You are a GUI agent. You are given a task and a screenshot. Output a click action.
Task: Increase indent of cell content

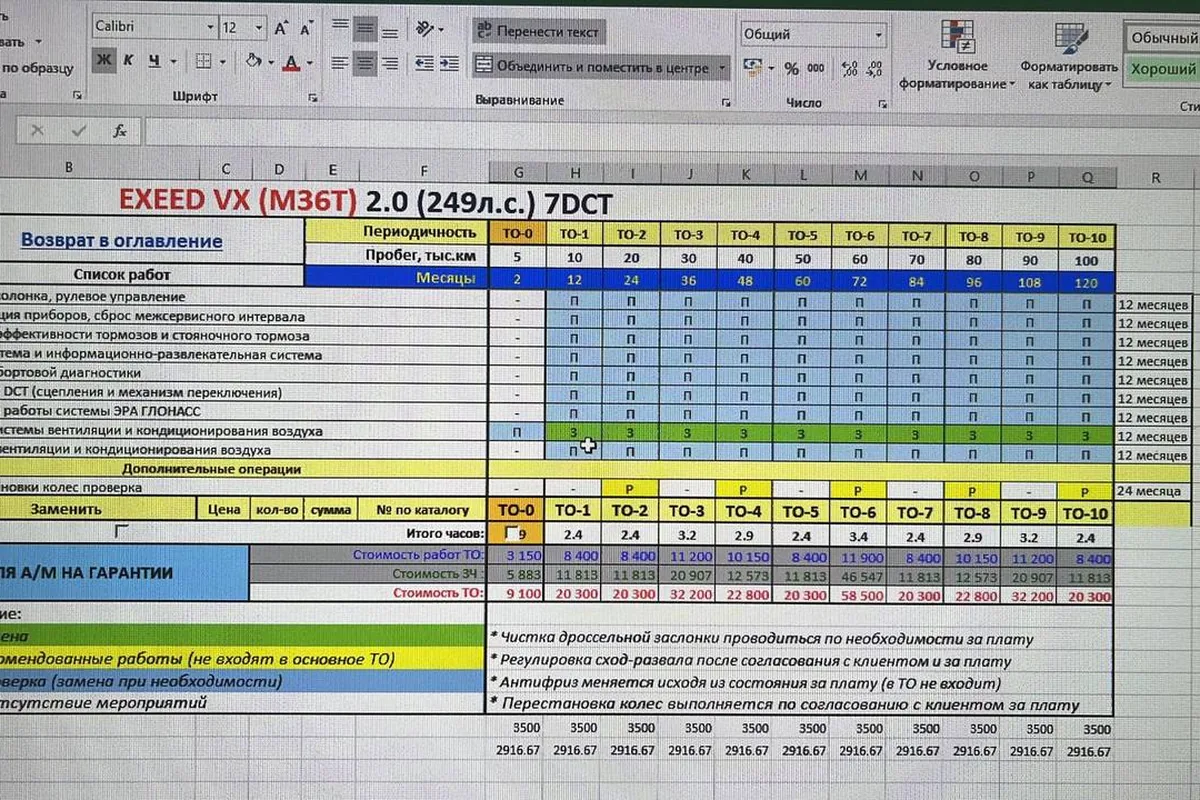tap(450, 63)
